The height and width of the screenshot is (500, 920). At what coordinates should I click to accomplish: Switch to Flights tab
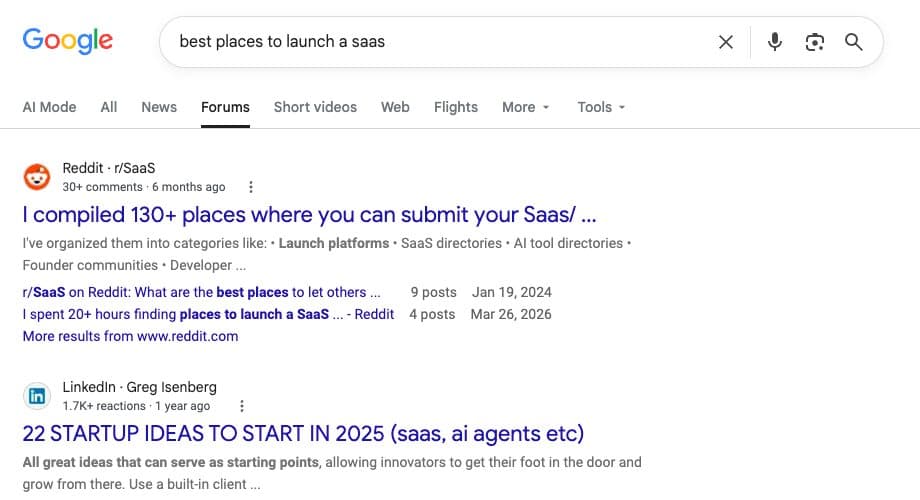coord(456,107)
